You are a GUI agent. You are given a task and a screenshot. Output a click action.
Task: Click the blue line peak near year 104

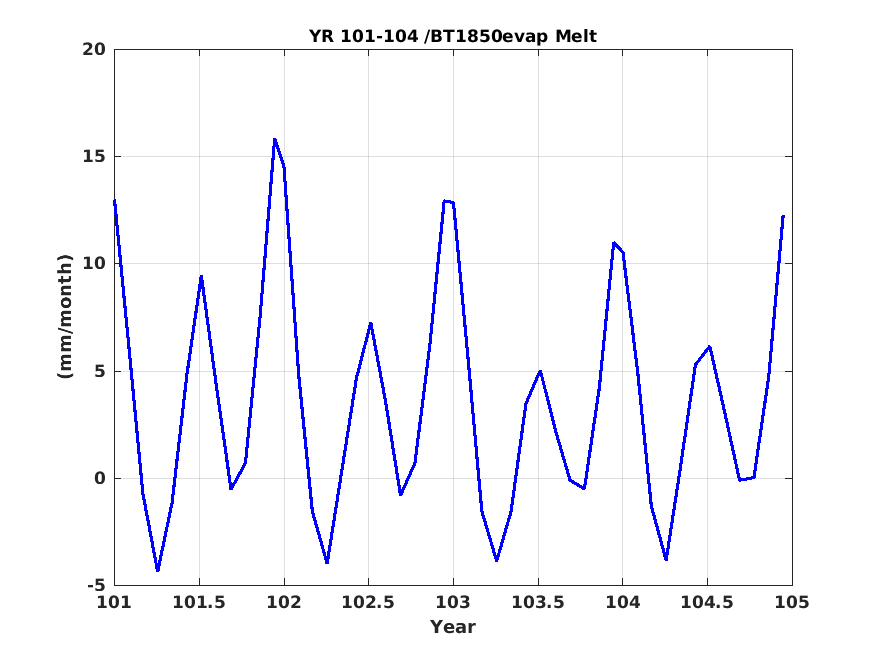coord(614,243)
